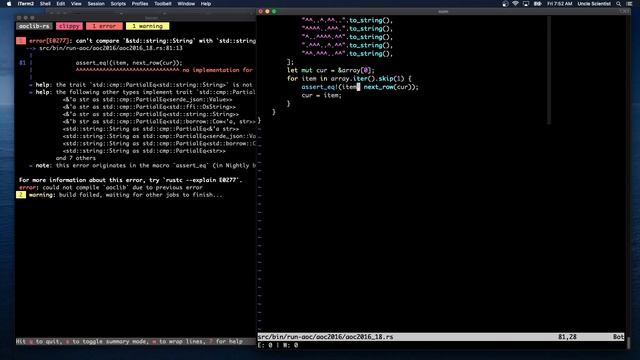
Task: Open Spotlight search magnifier icon
Action: coord(619,4)
